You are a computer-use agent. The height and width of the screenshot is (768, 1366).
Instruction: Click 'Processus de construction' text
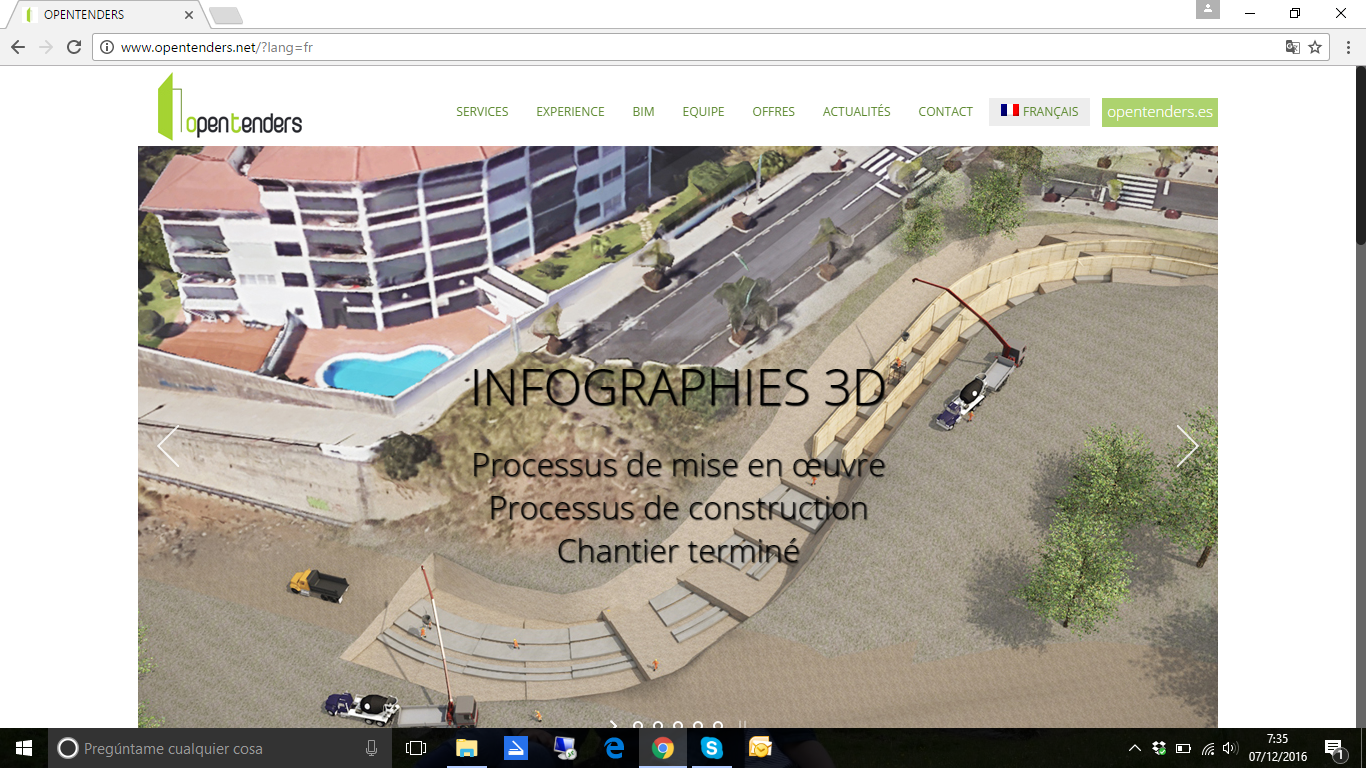tap(678, 508)
